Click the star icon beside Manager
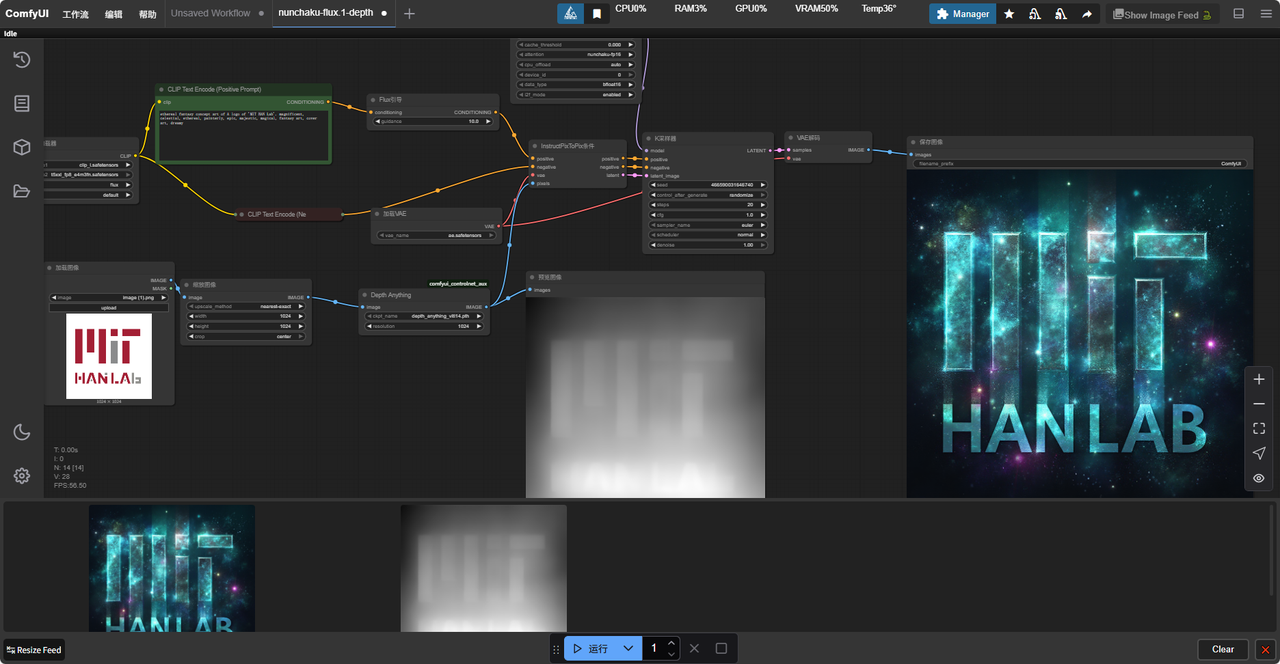The image size is (1280, 664). [x=1009, y=14]
